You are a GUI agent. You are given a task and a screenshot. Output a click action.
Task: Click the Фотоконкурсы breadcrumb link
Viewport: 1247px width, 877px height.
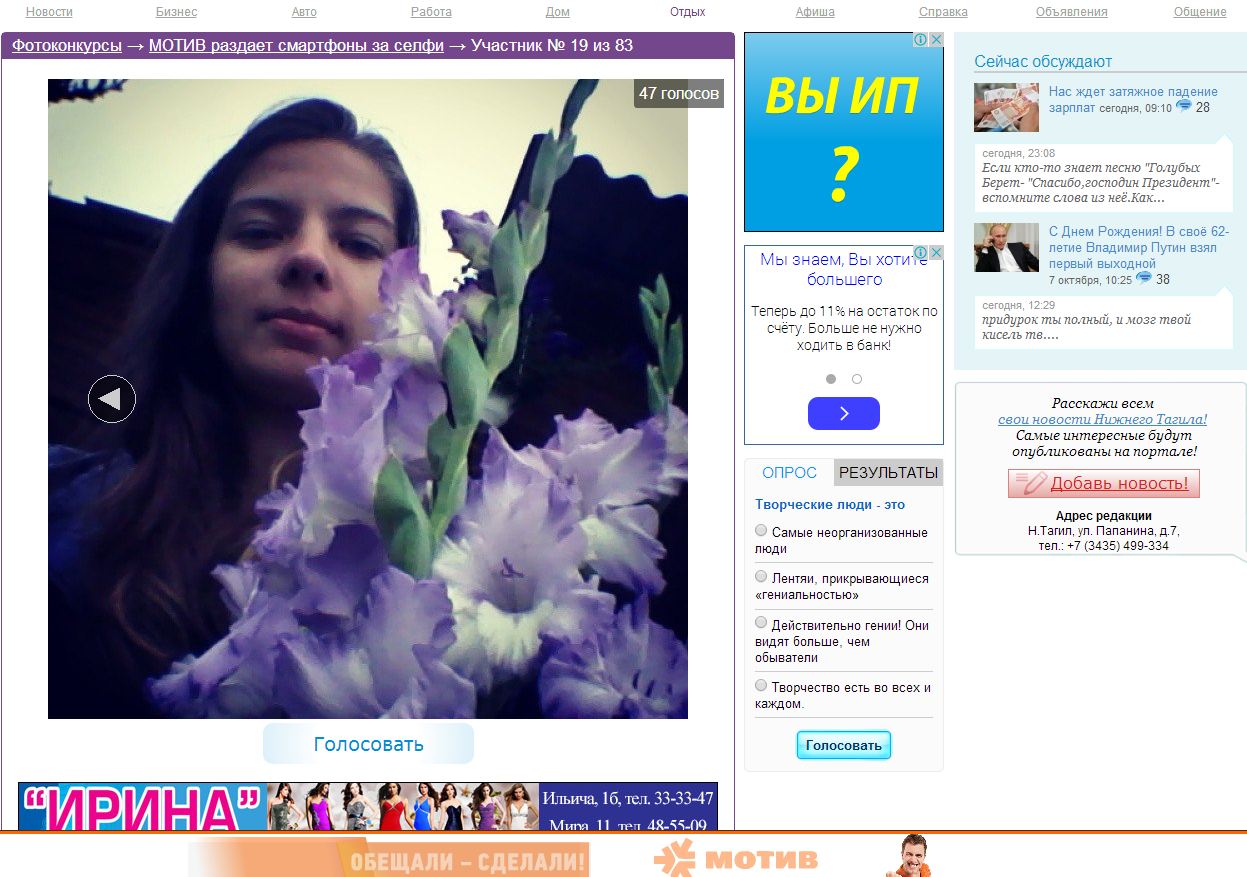[67, 45]
